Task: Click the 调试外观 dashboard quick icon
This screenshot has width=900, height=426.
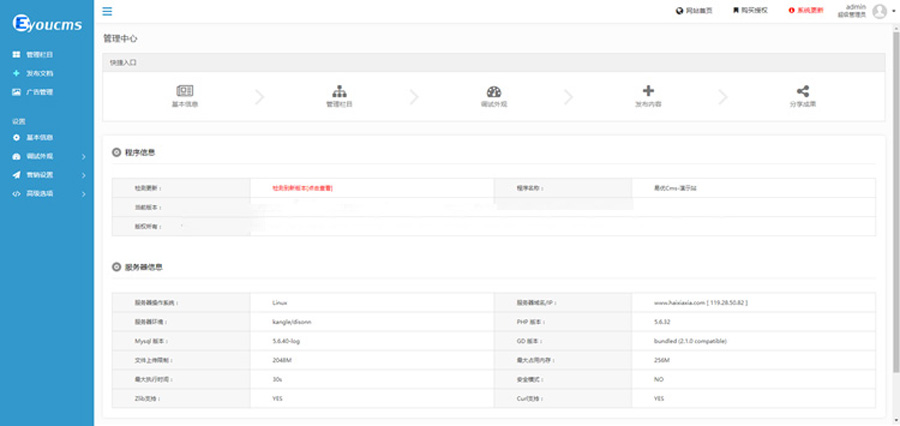Action: [494, 91]
